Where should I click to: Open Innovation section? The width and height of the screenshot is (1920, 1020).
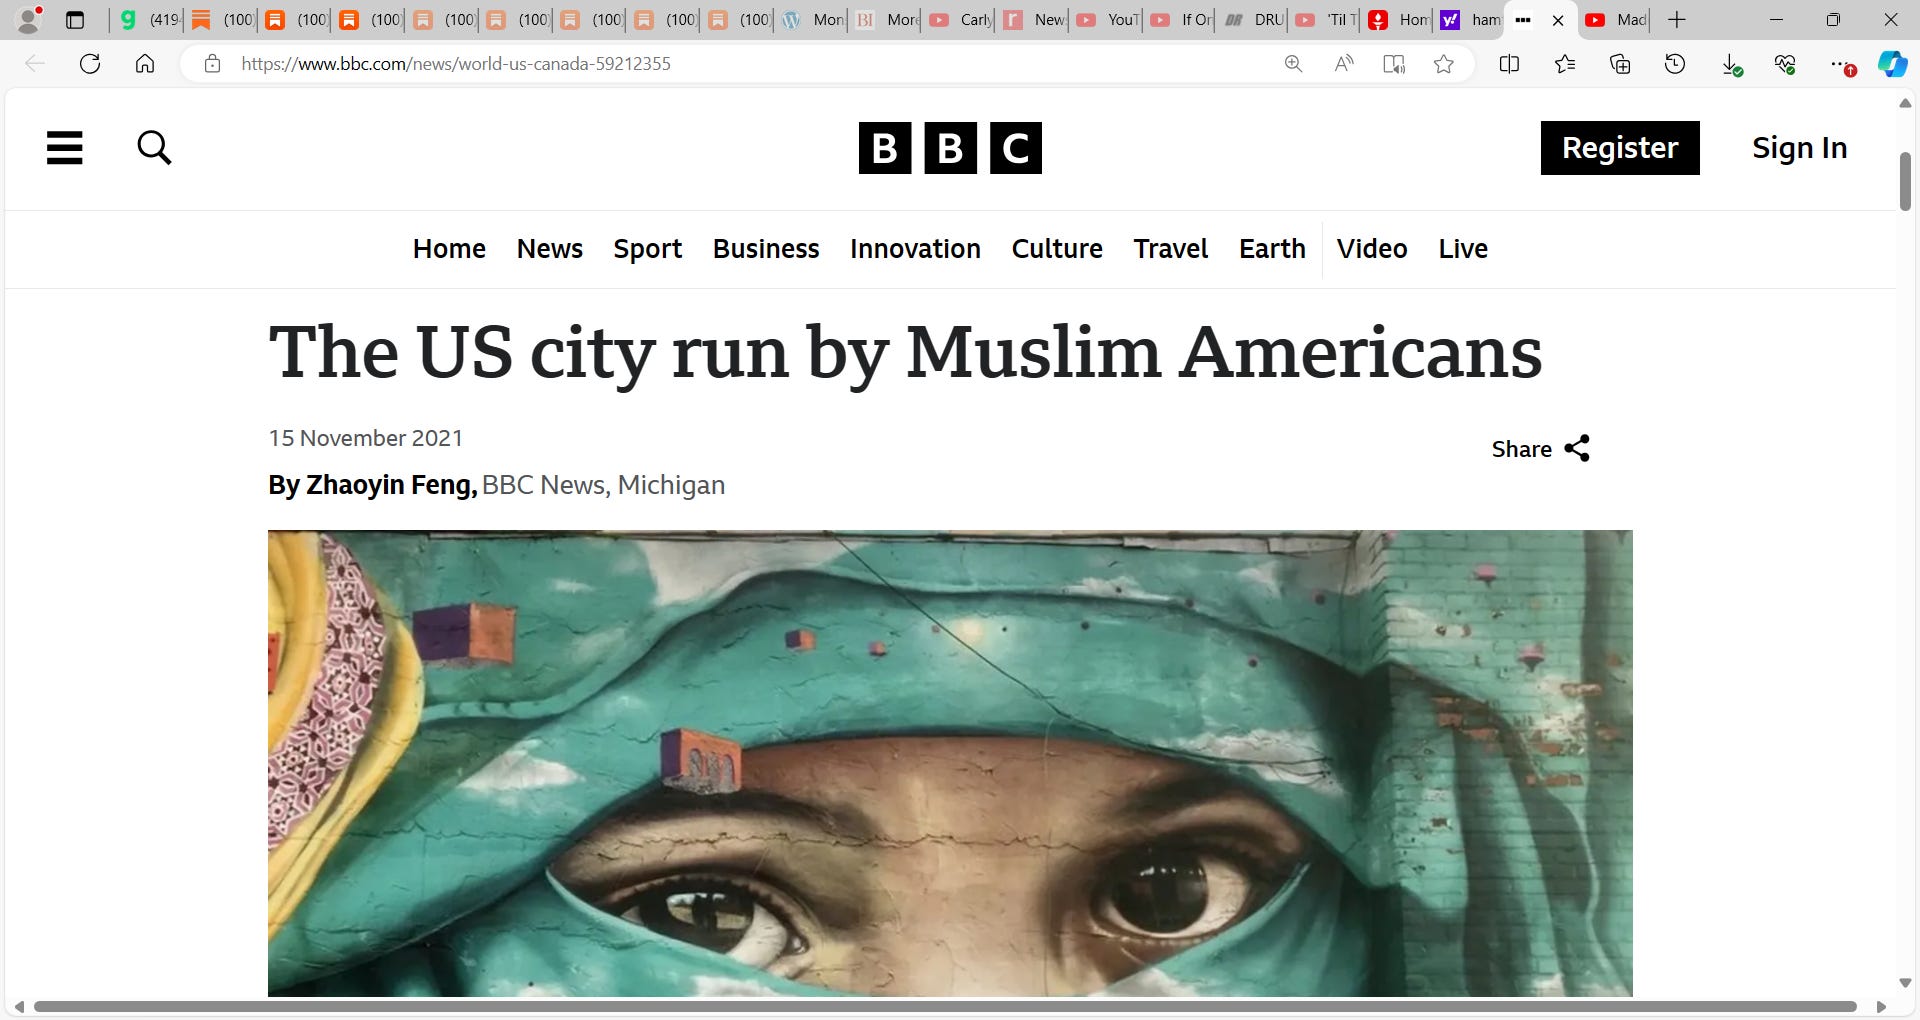pyautogui.click(x=915, y=249)
